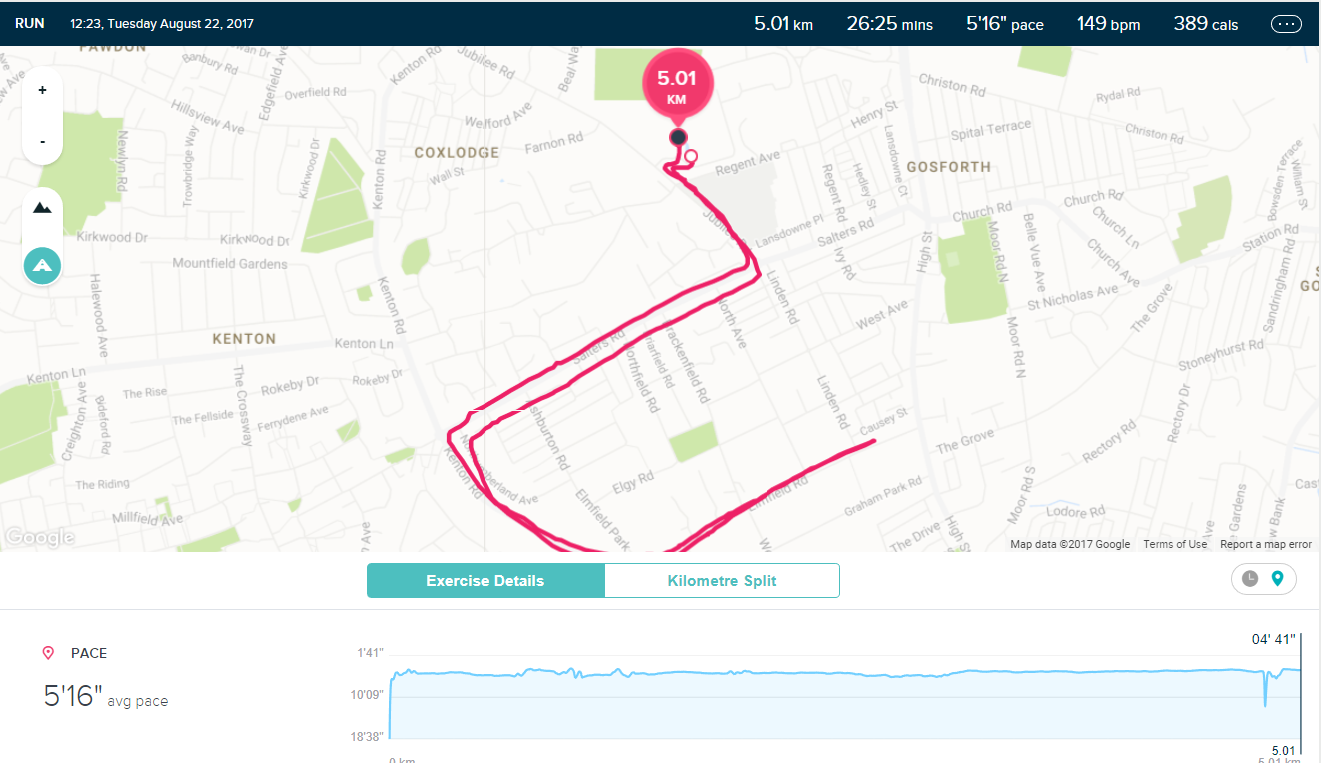
Task: Open the Terms of Use link
Action: 1175,543
